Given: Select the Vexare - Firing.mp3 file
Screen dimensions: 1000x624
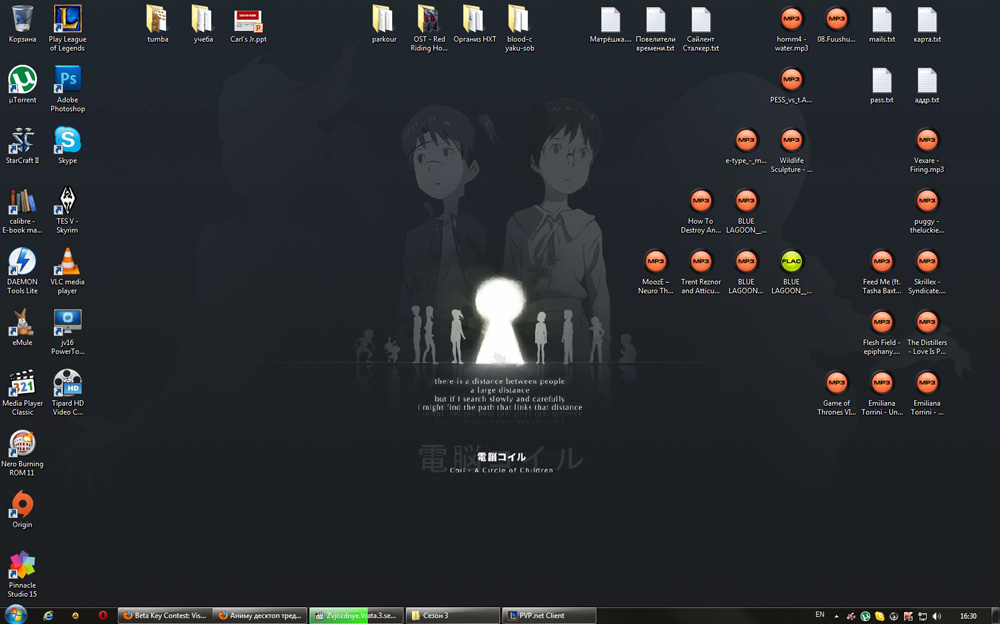Looking at the screenshot, I should pos(927,150).
